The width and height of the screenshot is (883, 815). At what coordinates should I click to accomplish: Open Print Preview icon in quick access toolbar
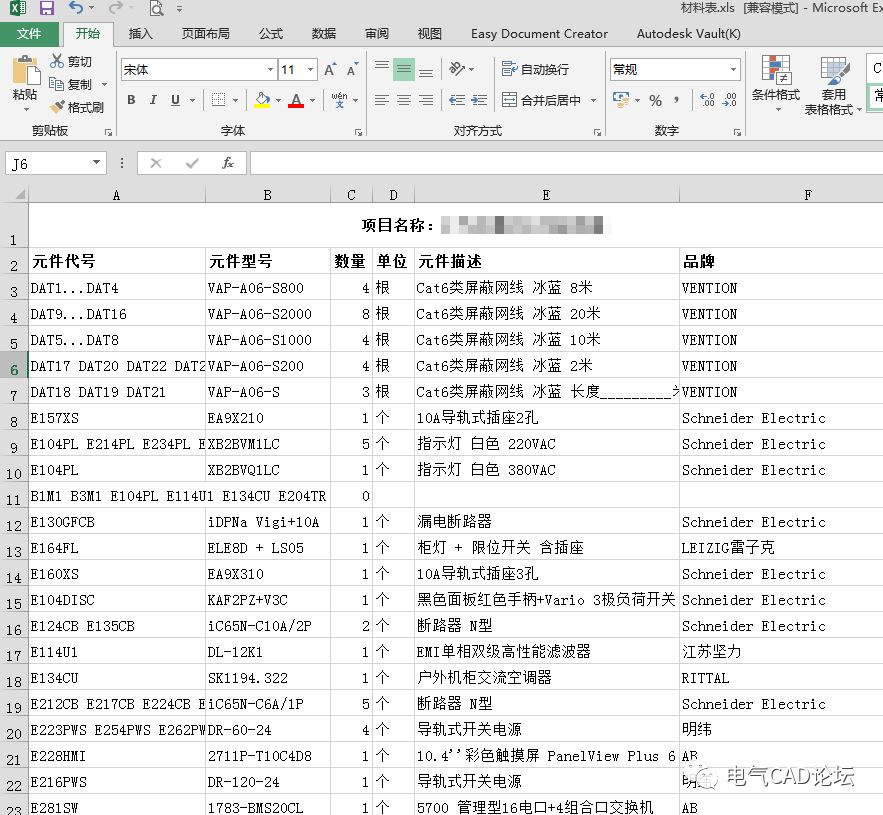pyautogui.click(x=157, y=8)
